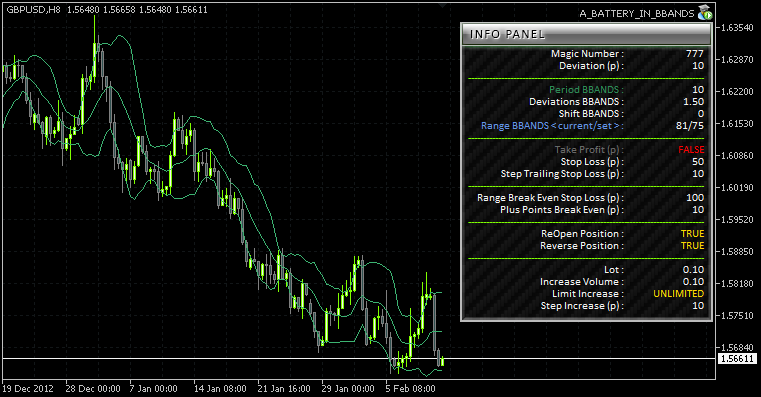The height and width of the screenshot is (397, 761).
Task: Click the 7 Jan 00:00 time label
Action: tap(153, 389)
